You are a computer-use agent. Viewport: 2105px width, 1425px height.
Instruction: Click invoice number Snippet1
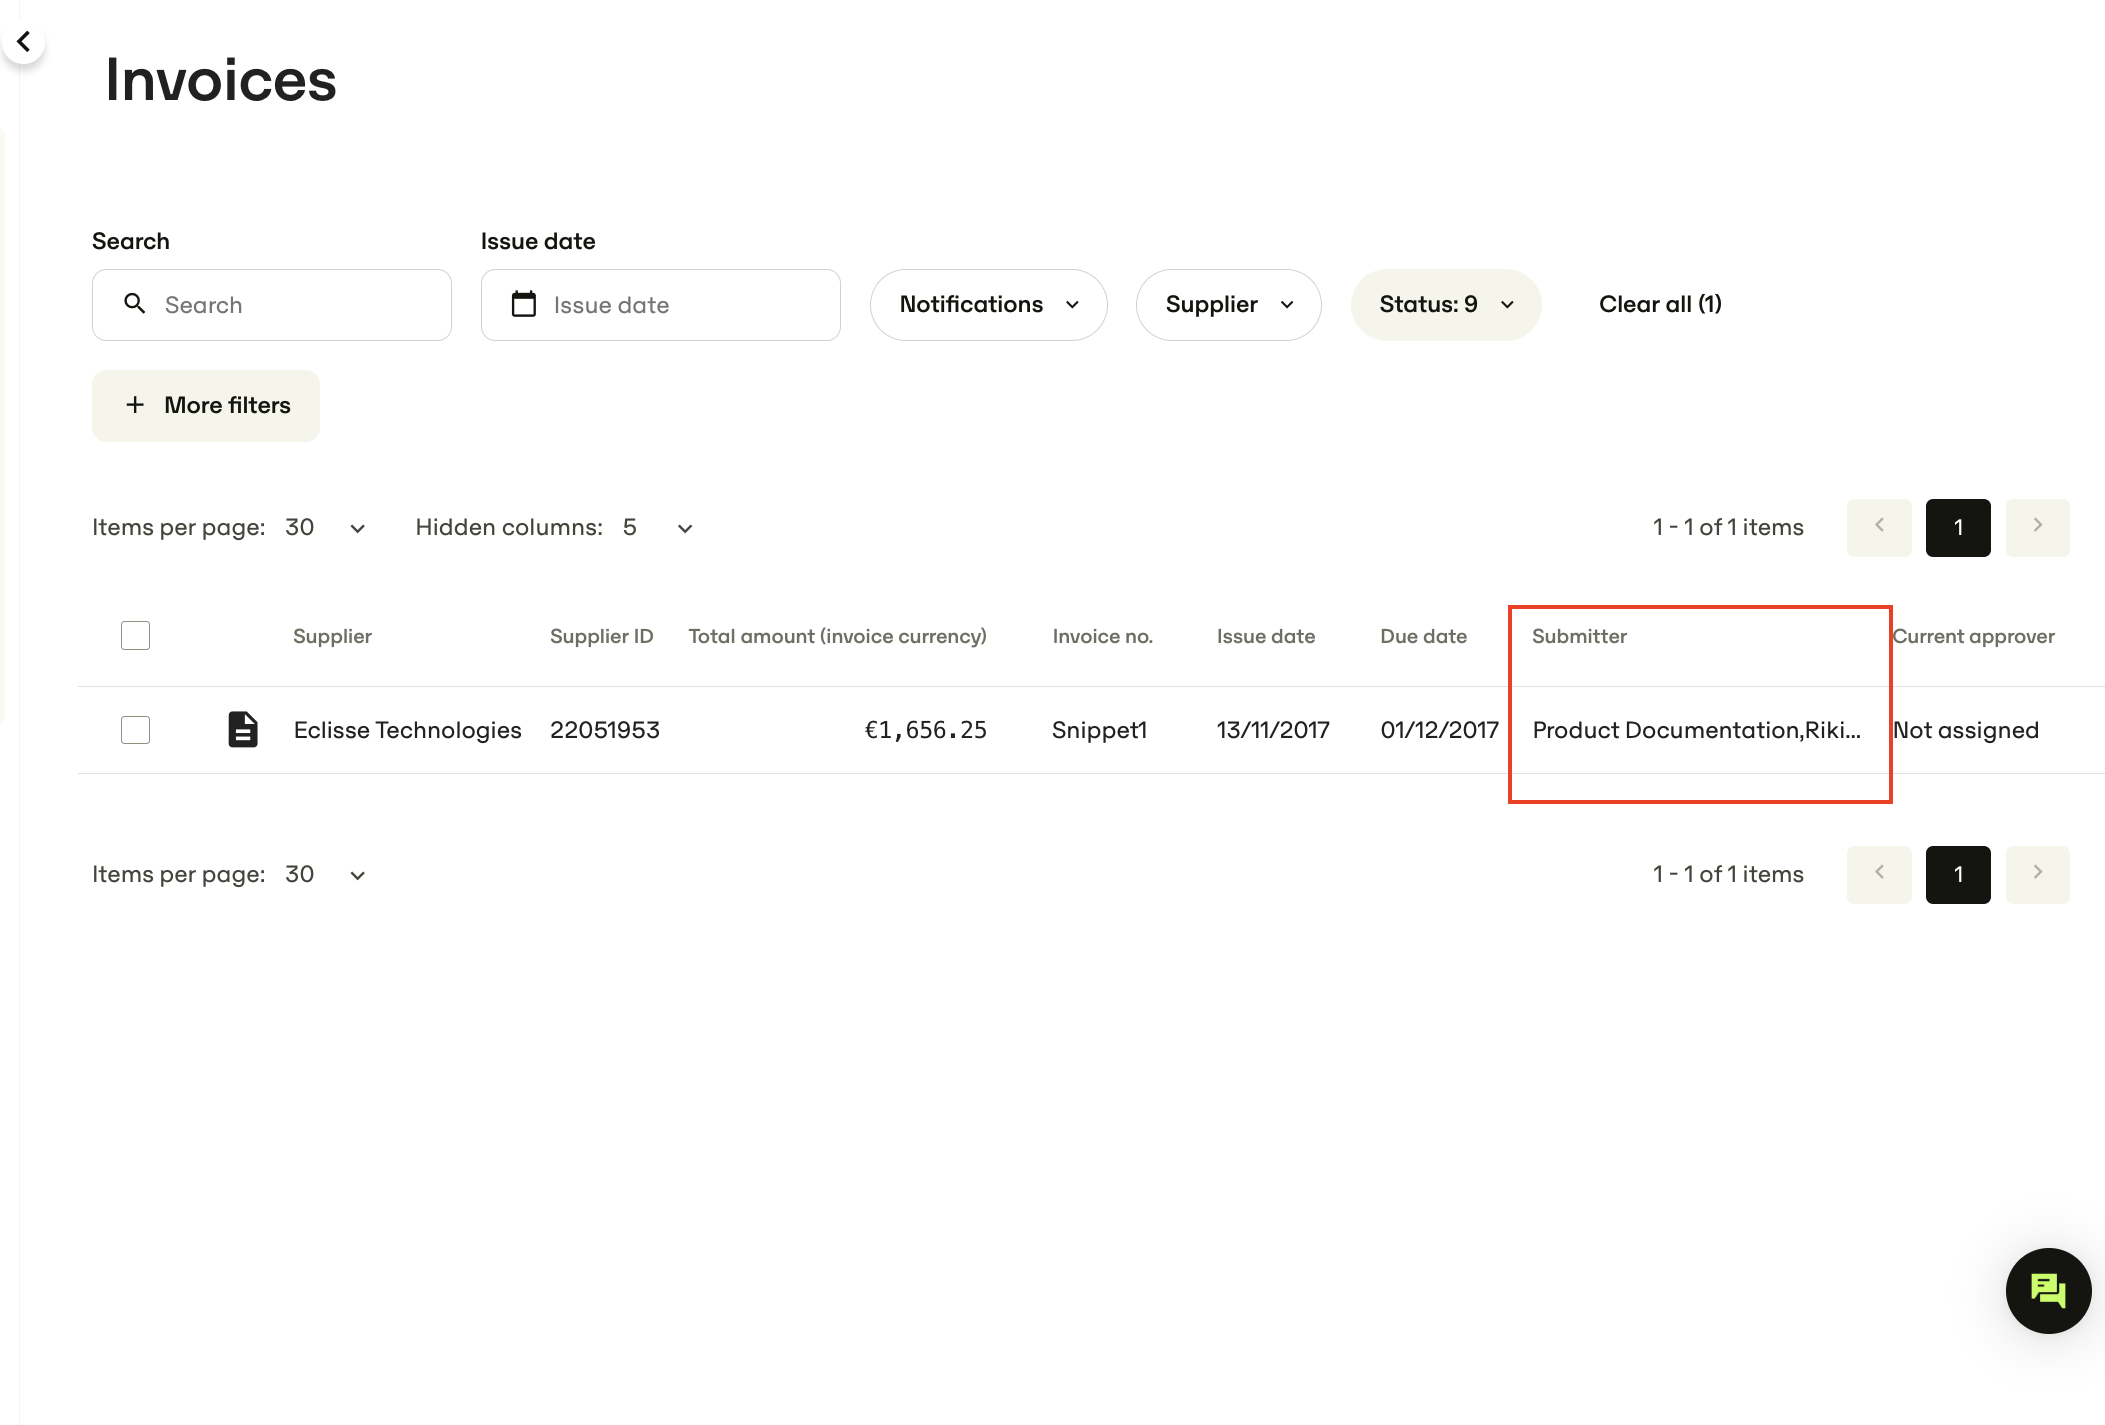pos(1099,730)
